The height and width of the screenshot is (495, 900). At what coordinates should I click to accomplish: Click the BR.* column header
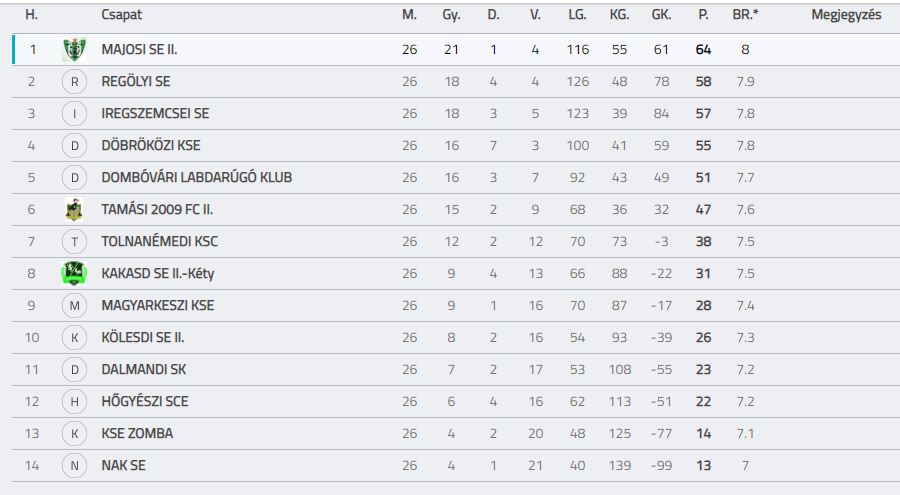pyautogui.click(x=745, y=15)
